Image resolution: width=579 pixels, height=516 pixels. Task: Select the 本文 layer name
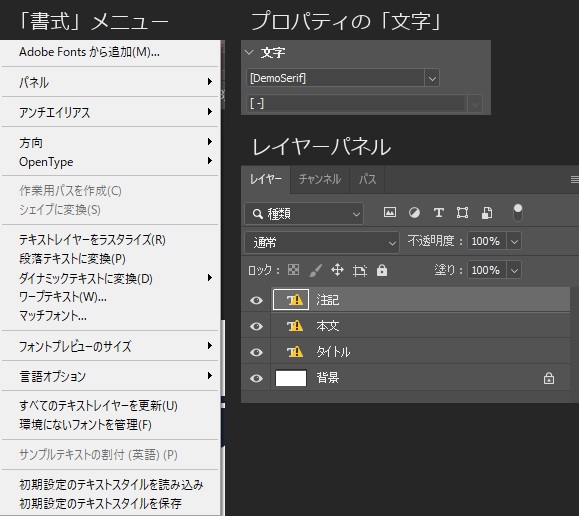(x=328, y=326)
